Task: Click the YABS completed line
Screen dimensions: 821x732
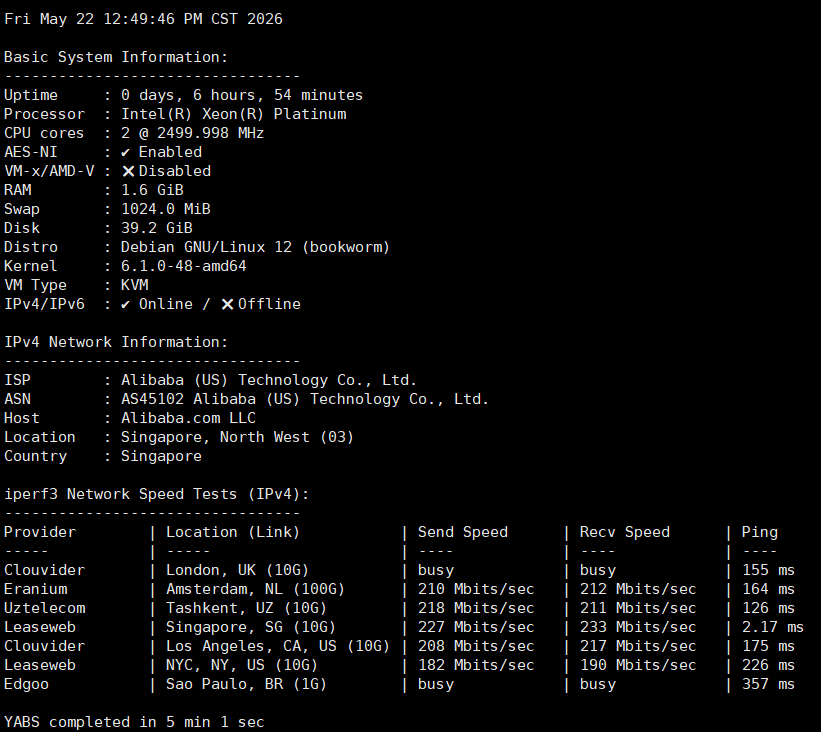Action: 134,723
